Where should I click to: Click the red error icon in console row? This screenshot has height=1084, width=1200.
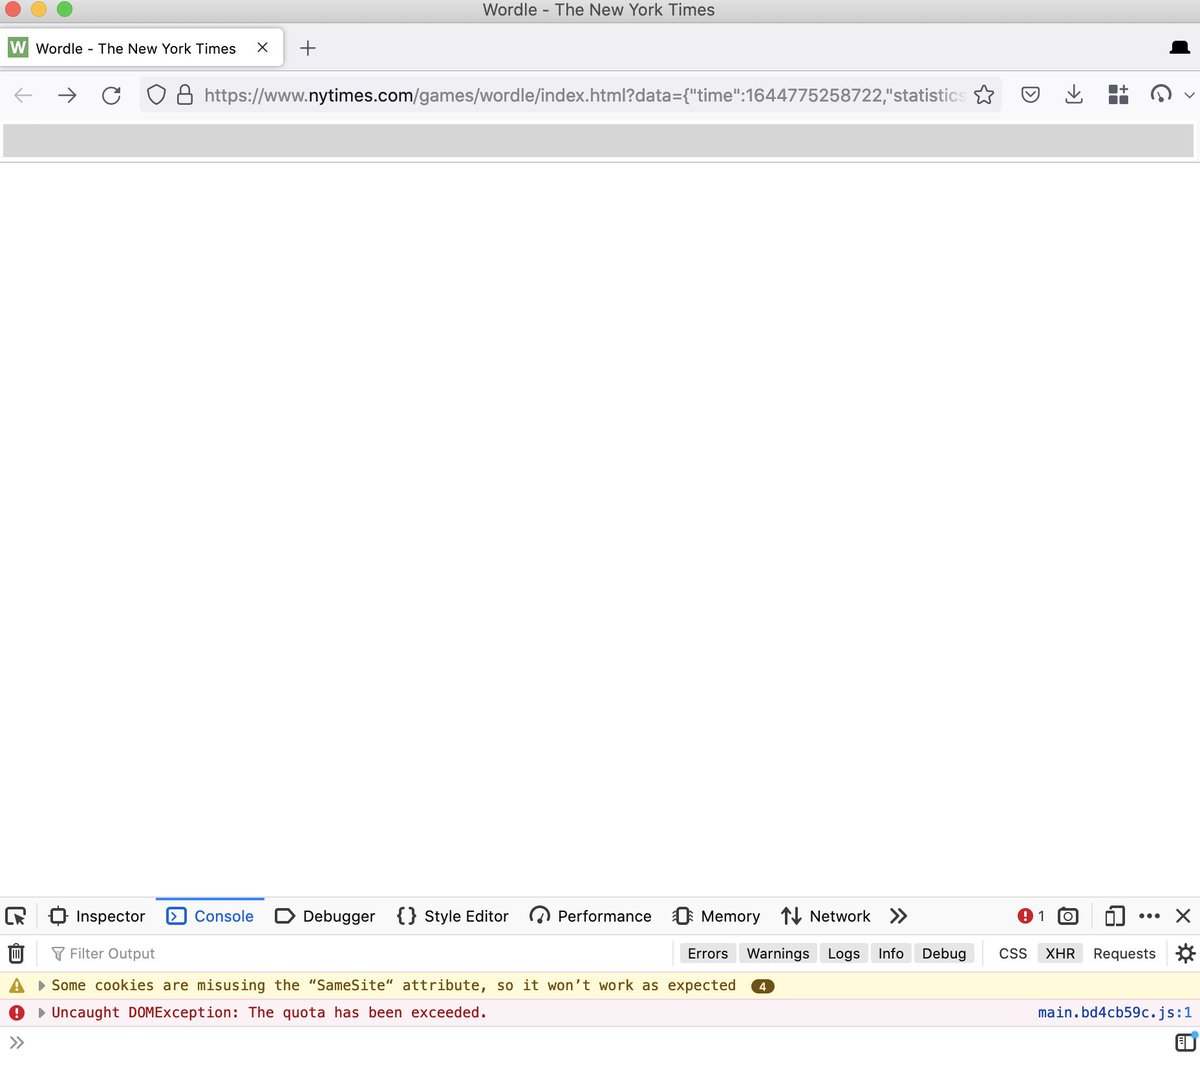[16, 1012]
